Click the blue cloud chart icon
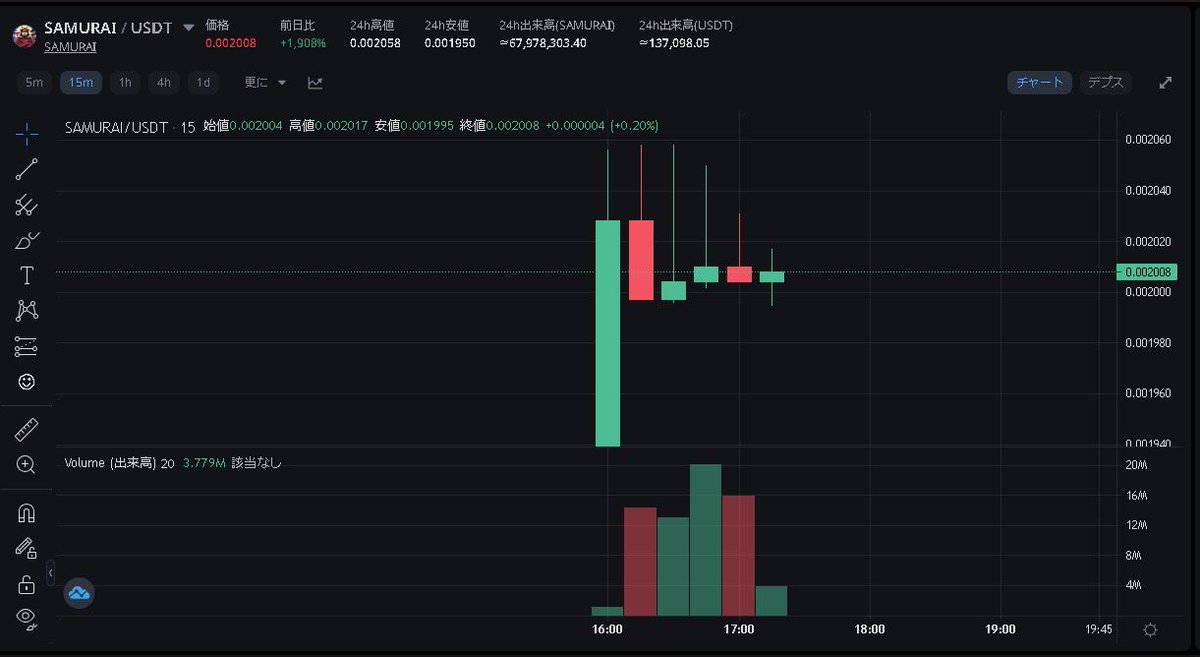The image size is (1200, 657). (78, 593)
